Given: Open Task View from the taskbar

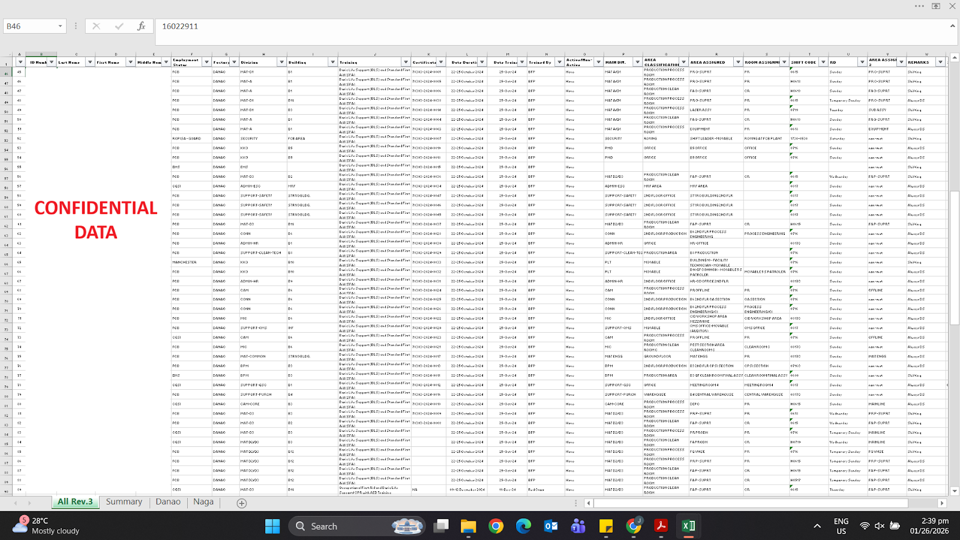Looking at the screenshot, I should point(441,526).
